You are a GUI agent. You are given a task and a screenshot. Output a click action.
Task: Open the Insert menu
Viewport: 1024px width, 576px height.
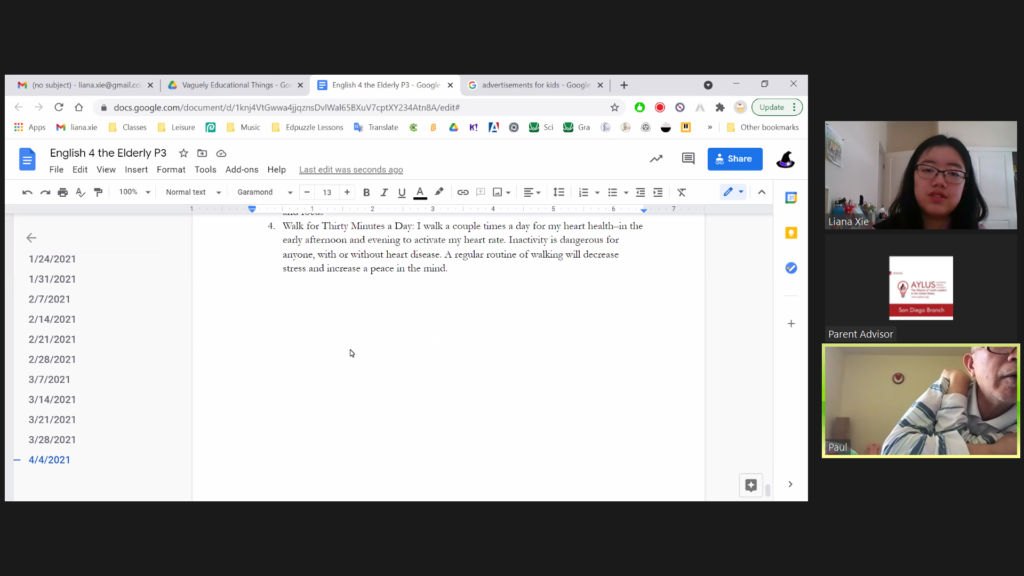[x=136, y=170]
